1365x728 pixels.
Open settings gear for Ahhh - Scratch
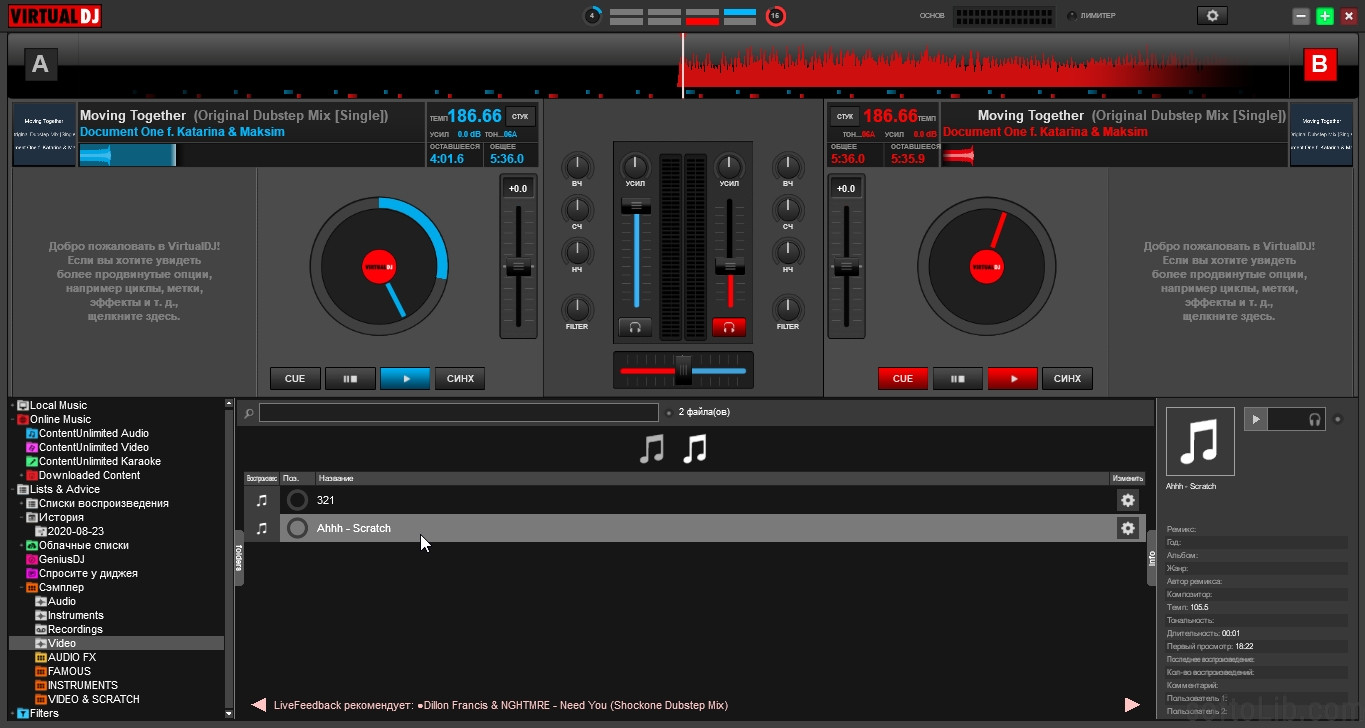[x=1128, y=528]
